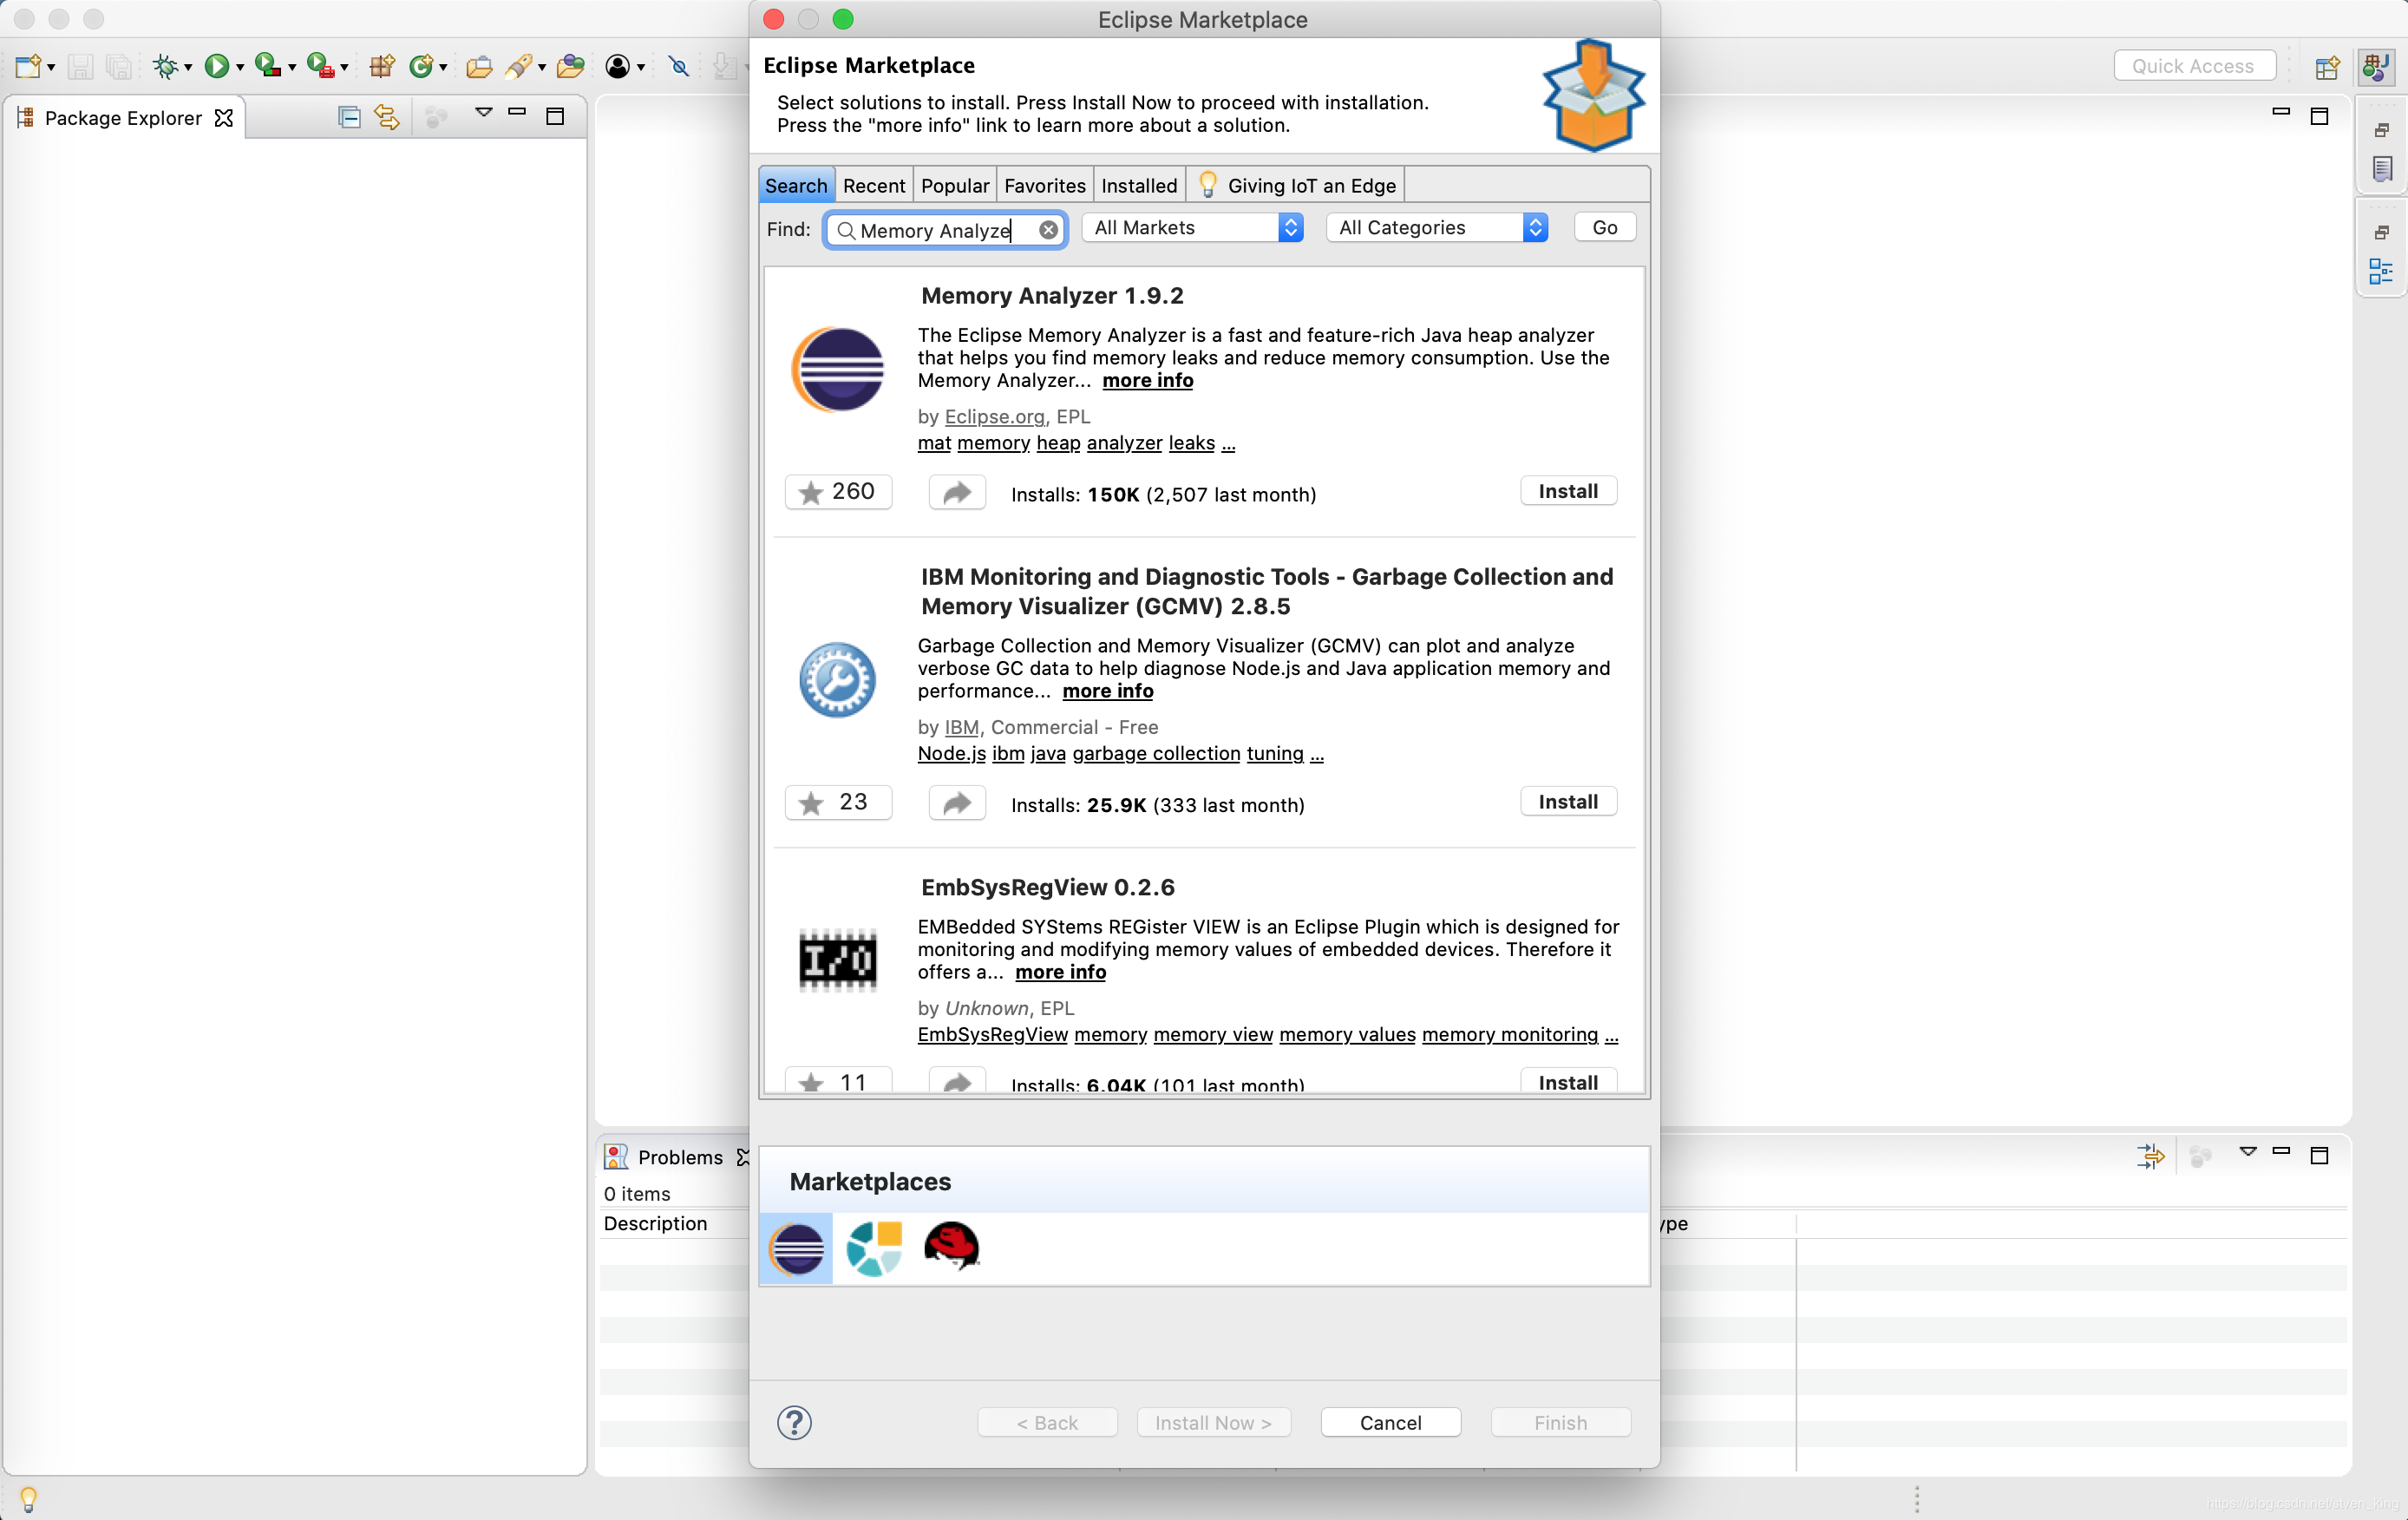Select the Eclipse marketplace icon under Marketplaces

(797, 1248)
